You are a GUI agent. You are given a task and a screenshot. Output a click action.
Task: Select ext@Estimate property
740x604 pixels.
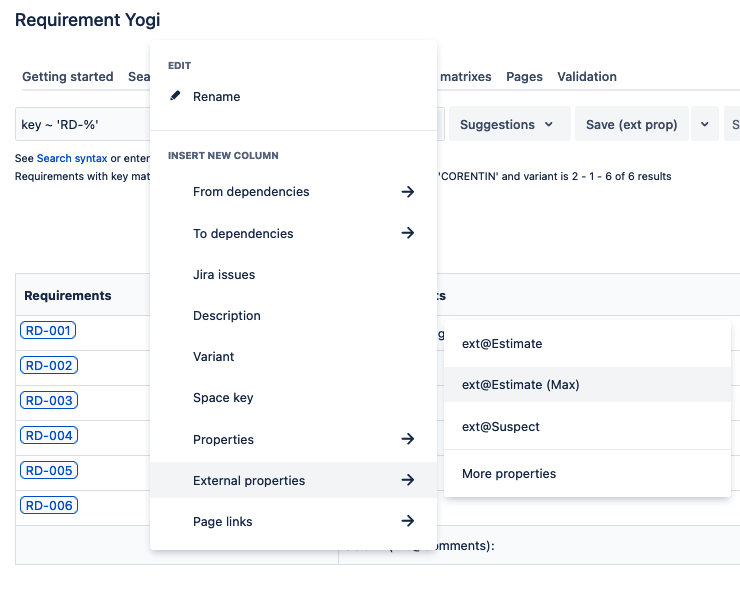pos(502,344)
